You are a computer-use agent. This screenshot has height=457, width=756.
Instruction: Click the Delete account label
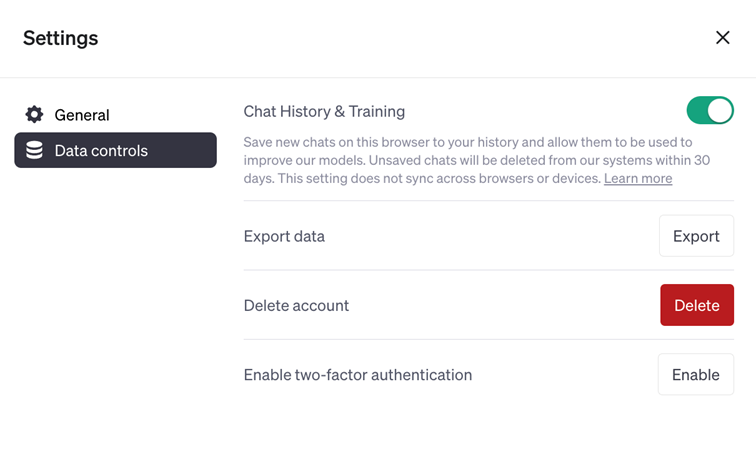pos(296,305)
